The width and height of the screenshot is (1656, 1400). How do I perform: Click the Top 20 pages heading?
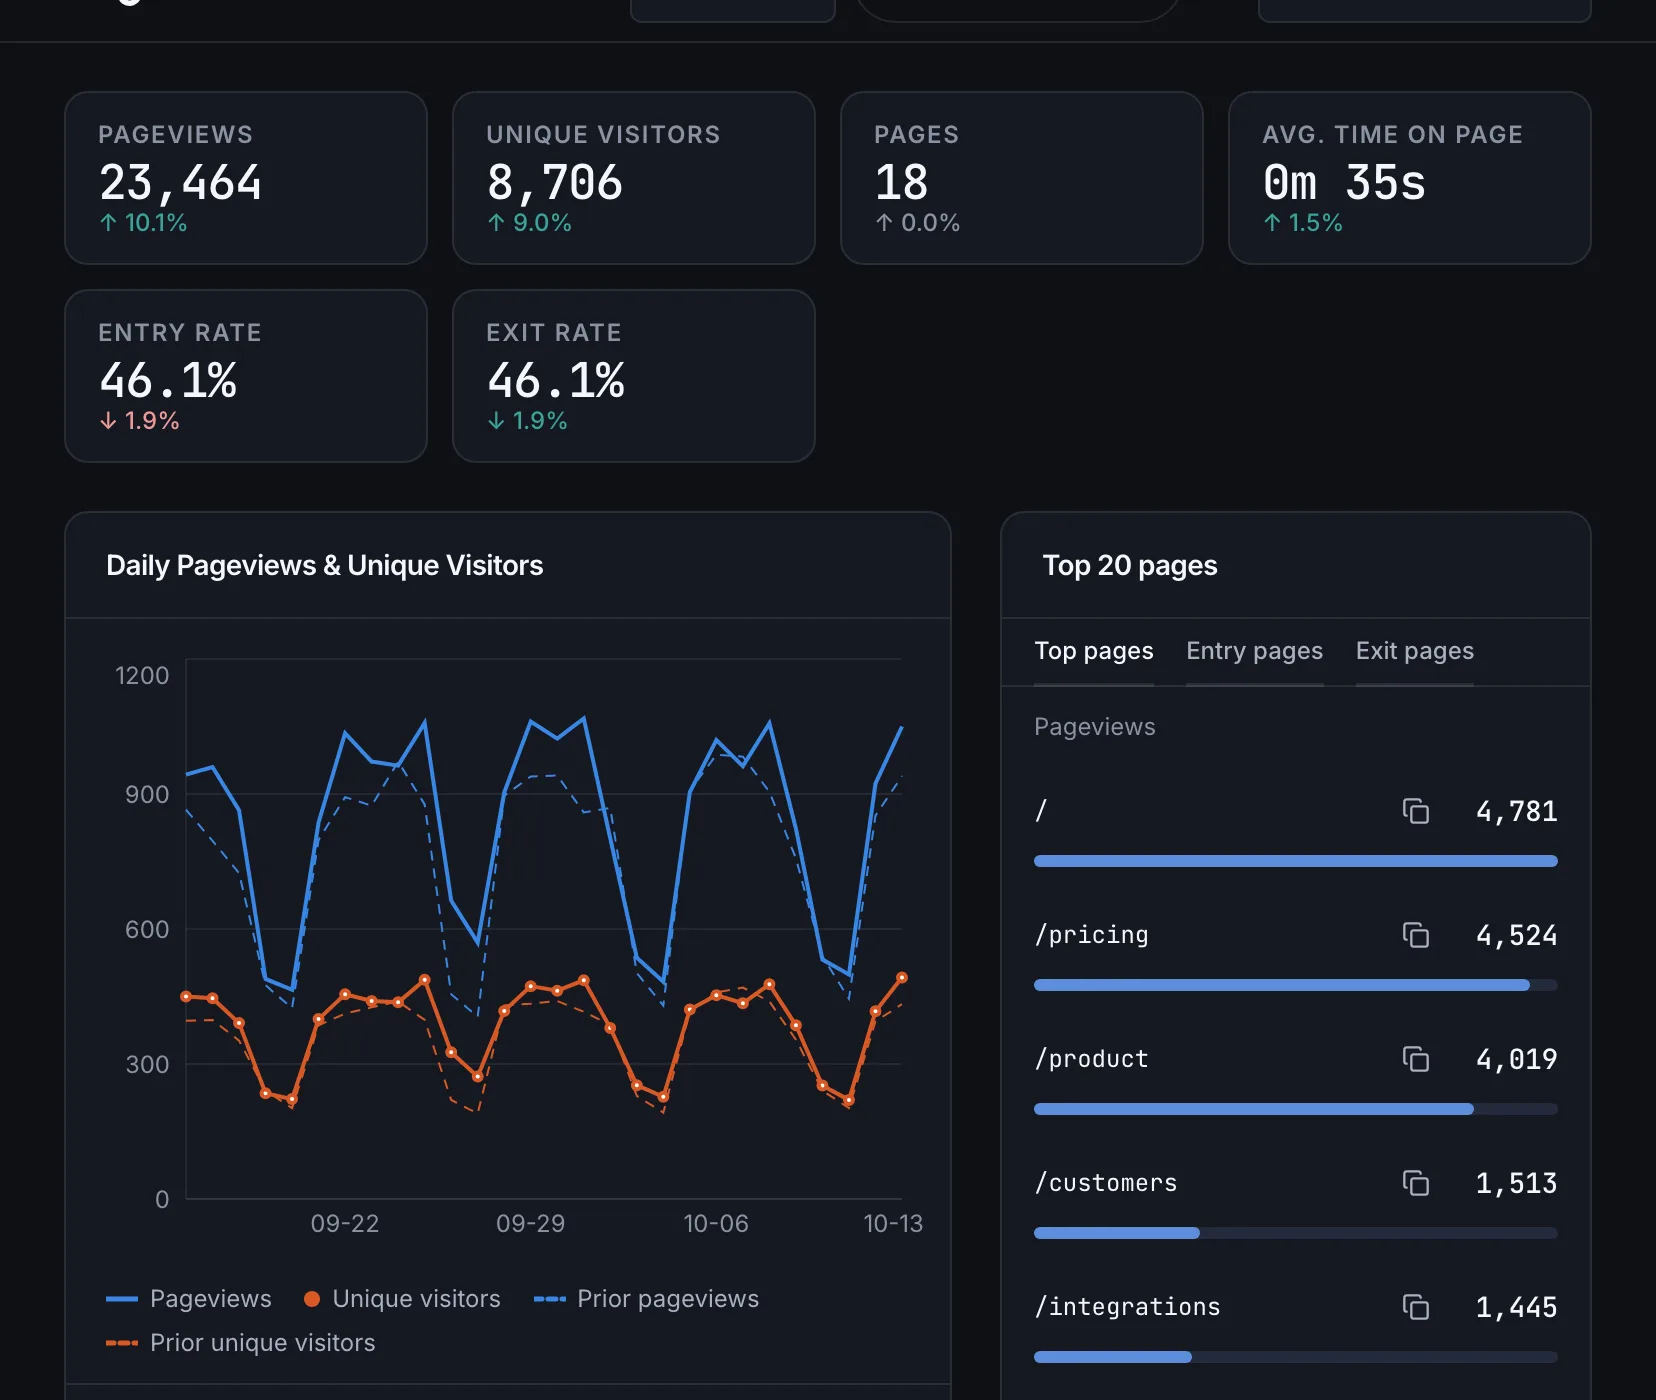(1130, 566)
